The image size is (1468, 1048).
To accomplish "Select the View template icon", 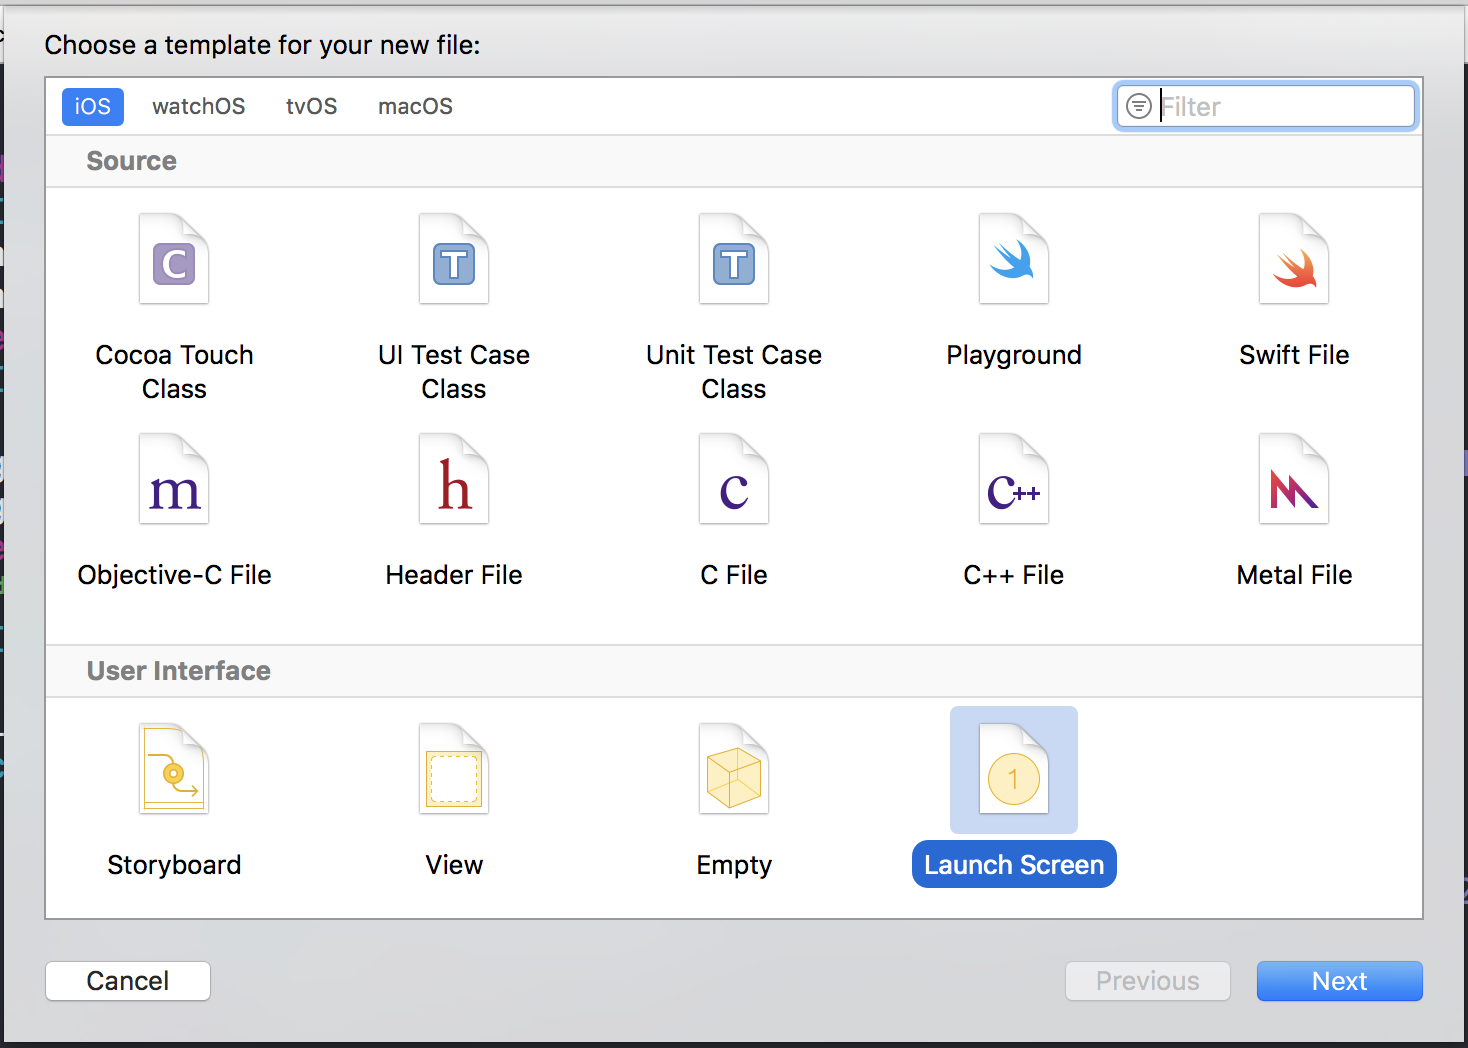I will 454,769.
